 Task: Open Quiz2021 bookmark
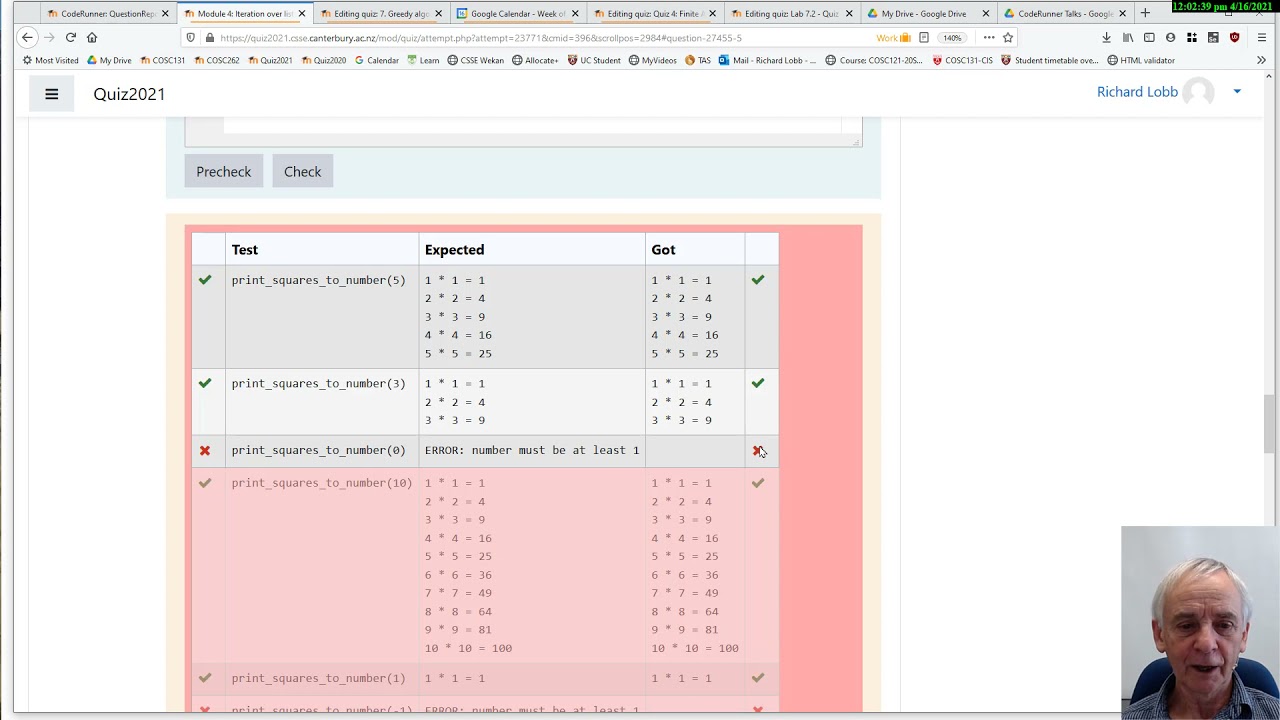click(x=270, y=60)
